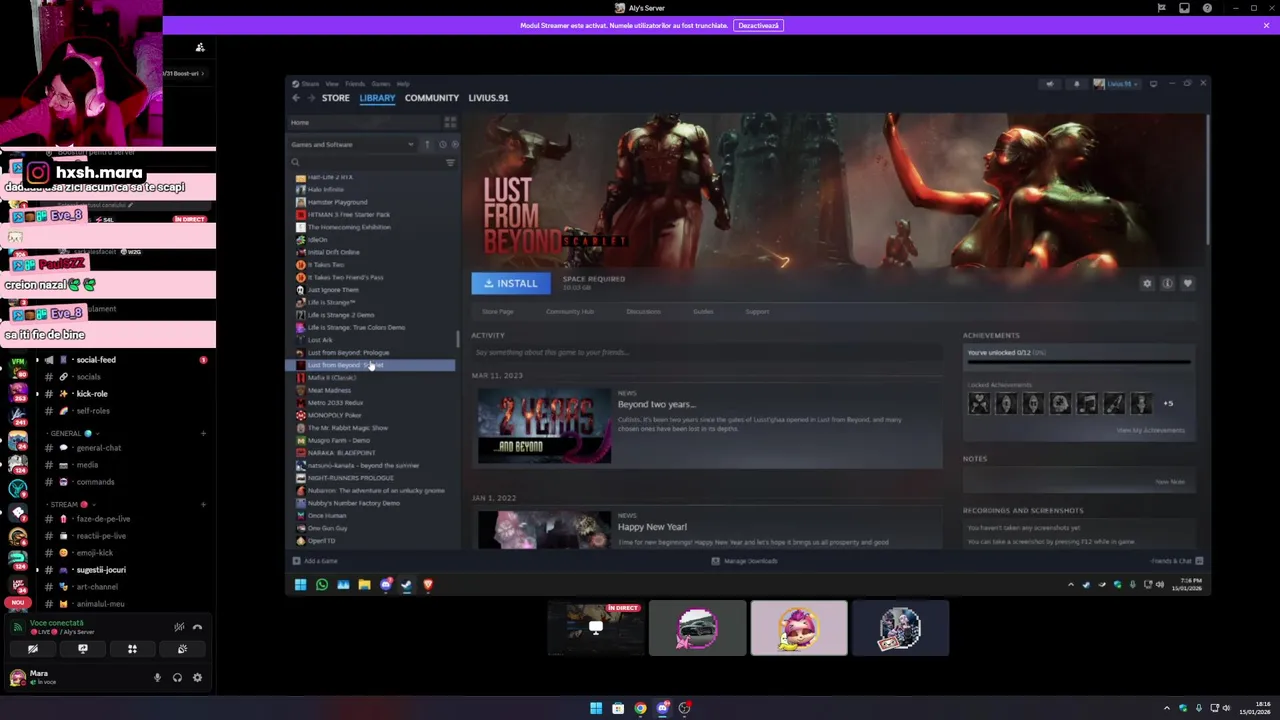
Task: Click the ready-to-play filter icon in library
Action: 454,144
